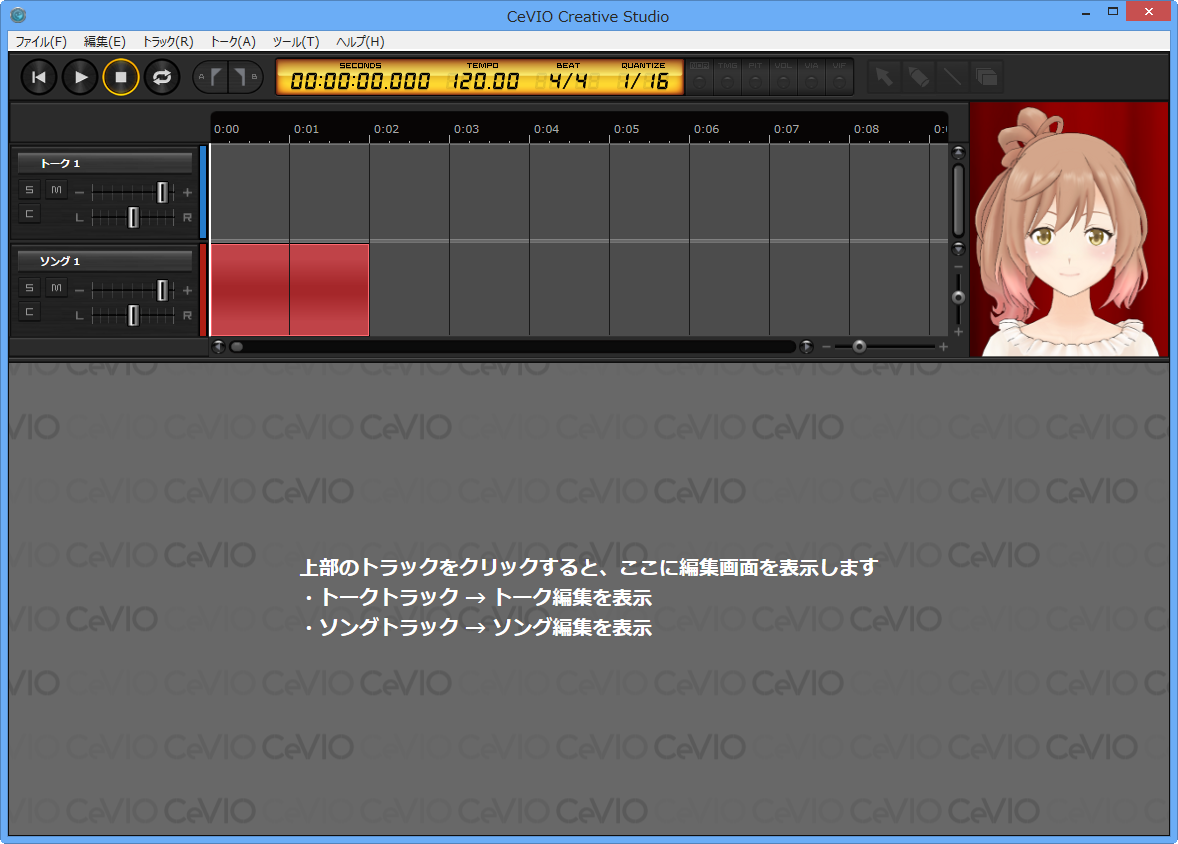Pan トーク 1 fully left with L

pos(80,218)
